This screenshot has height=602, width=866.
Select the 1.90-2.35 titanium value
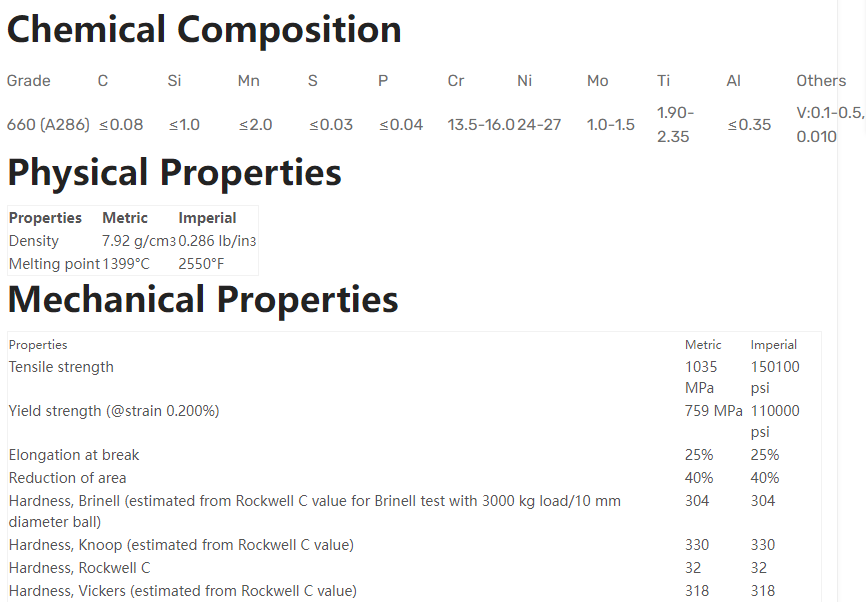[675, 125]
